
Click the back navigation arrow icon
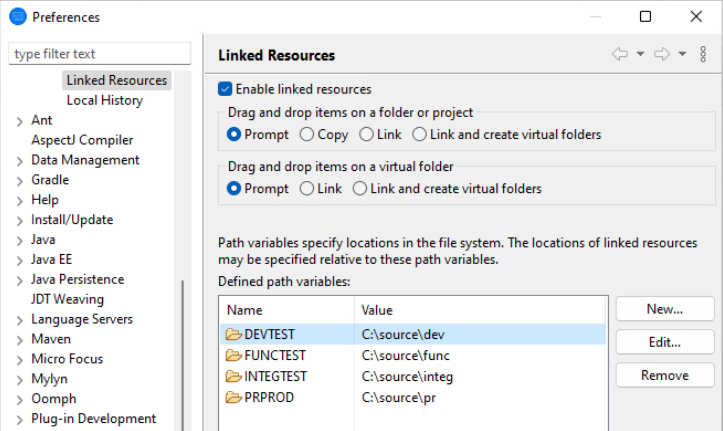point(620,54)
